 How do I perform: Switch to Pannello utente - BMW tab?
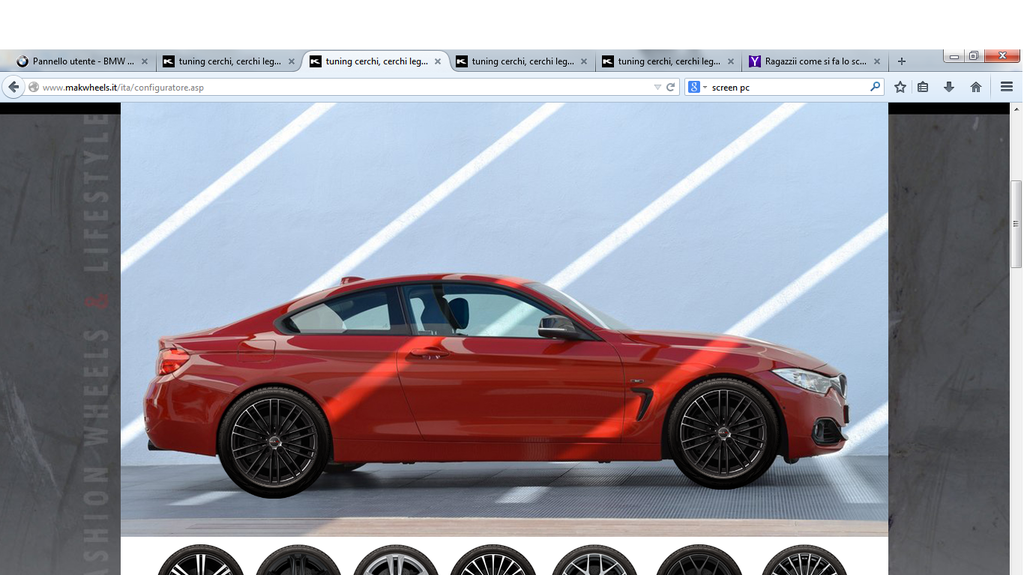click(x=83, y=61)
